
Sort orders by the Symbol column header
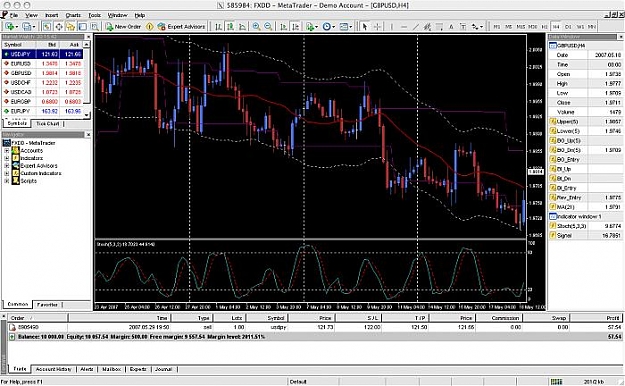point(266,318)
